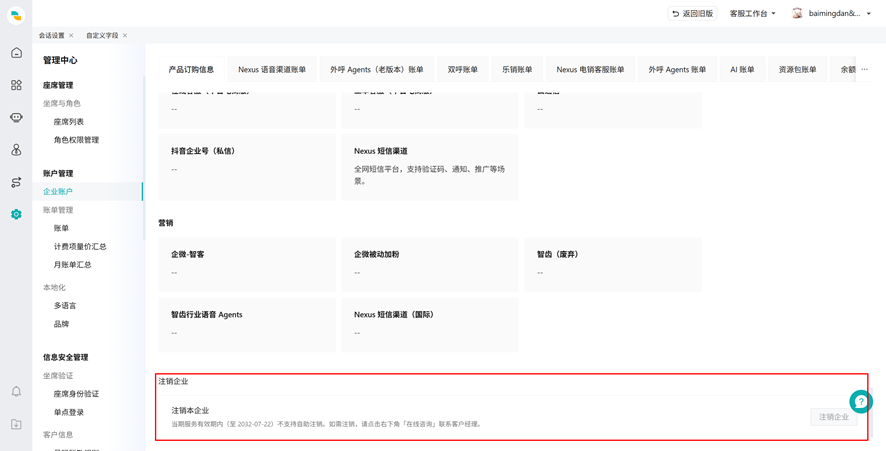
Task: Switch to the Nexus 语音渠道账单 tab
Action: (x=272, y=70)
